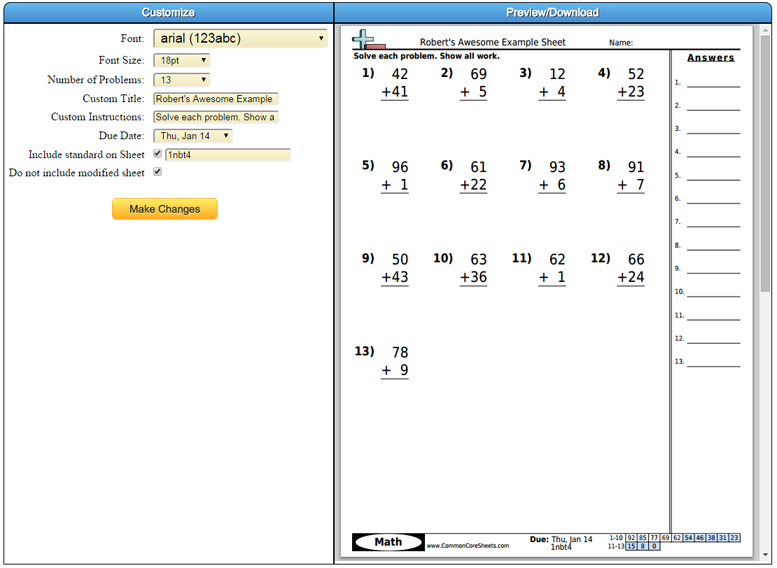The image size is (777, 568).
Task: Click the Custom Title input field
Action: pos(216,99)
